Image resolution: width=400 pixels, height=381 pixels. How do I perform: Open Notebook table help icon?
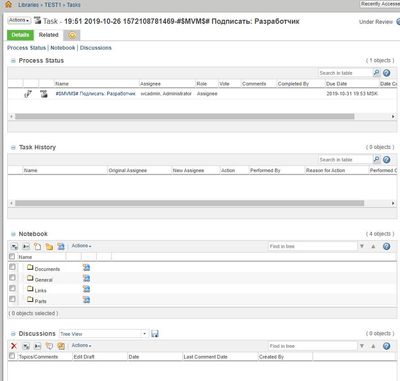point(387,246)
